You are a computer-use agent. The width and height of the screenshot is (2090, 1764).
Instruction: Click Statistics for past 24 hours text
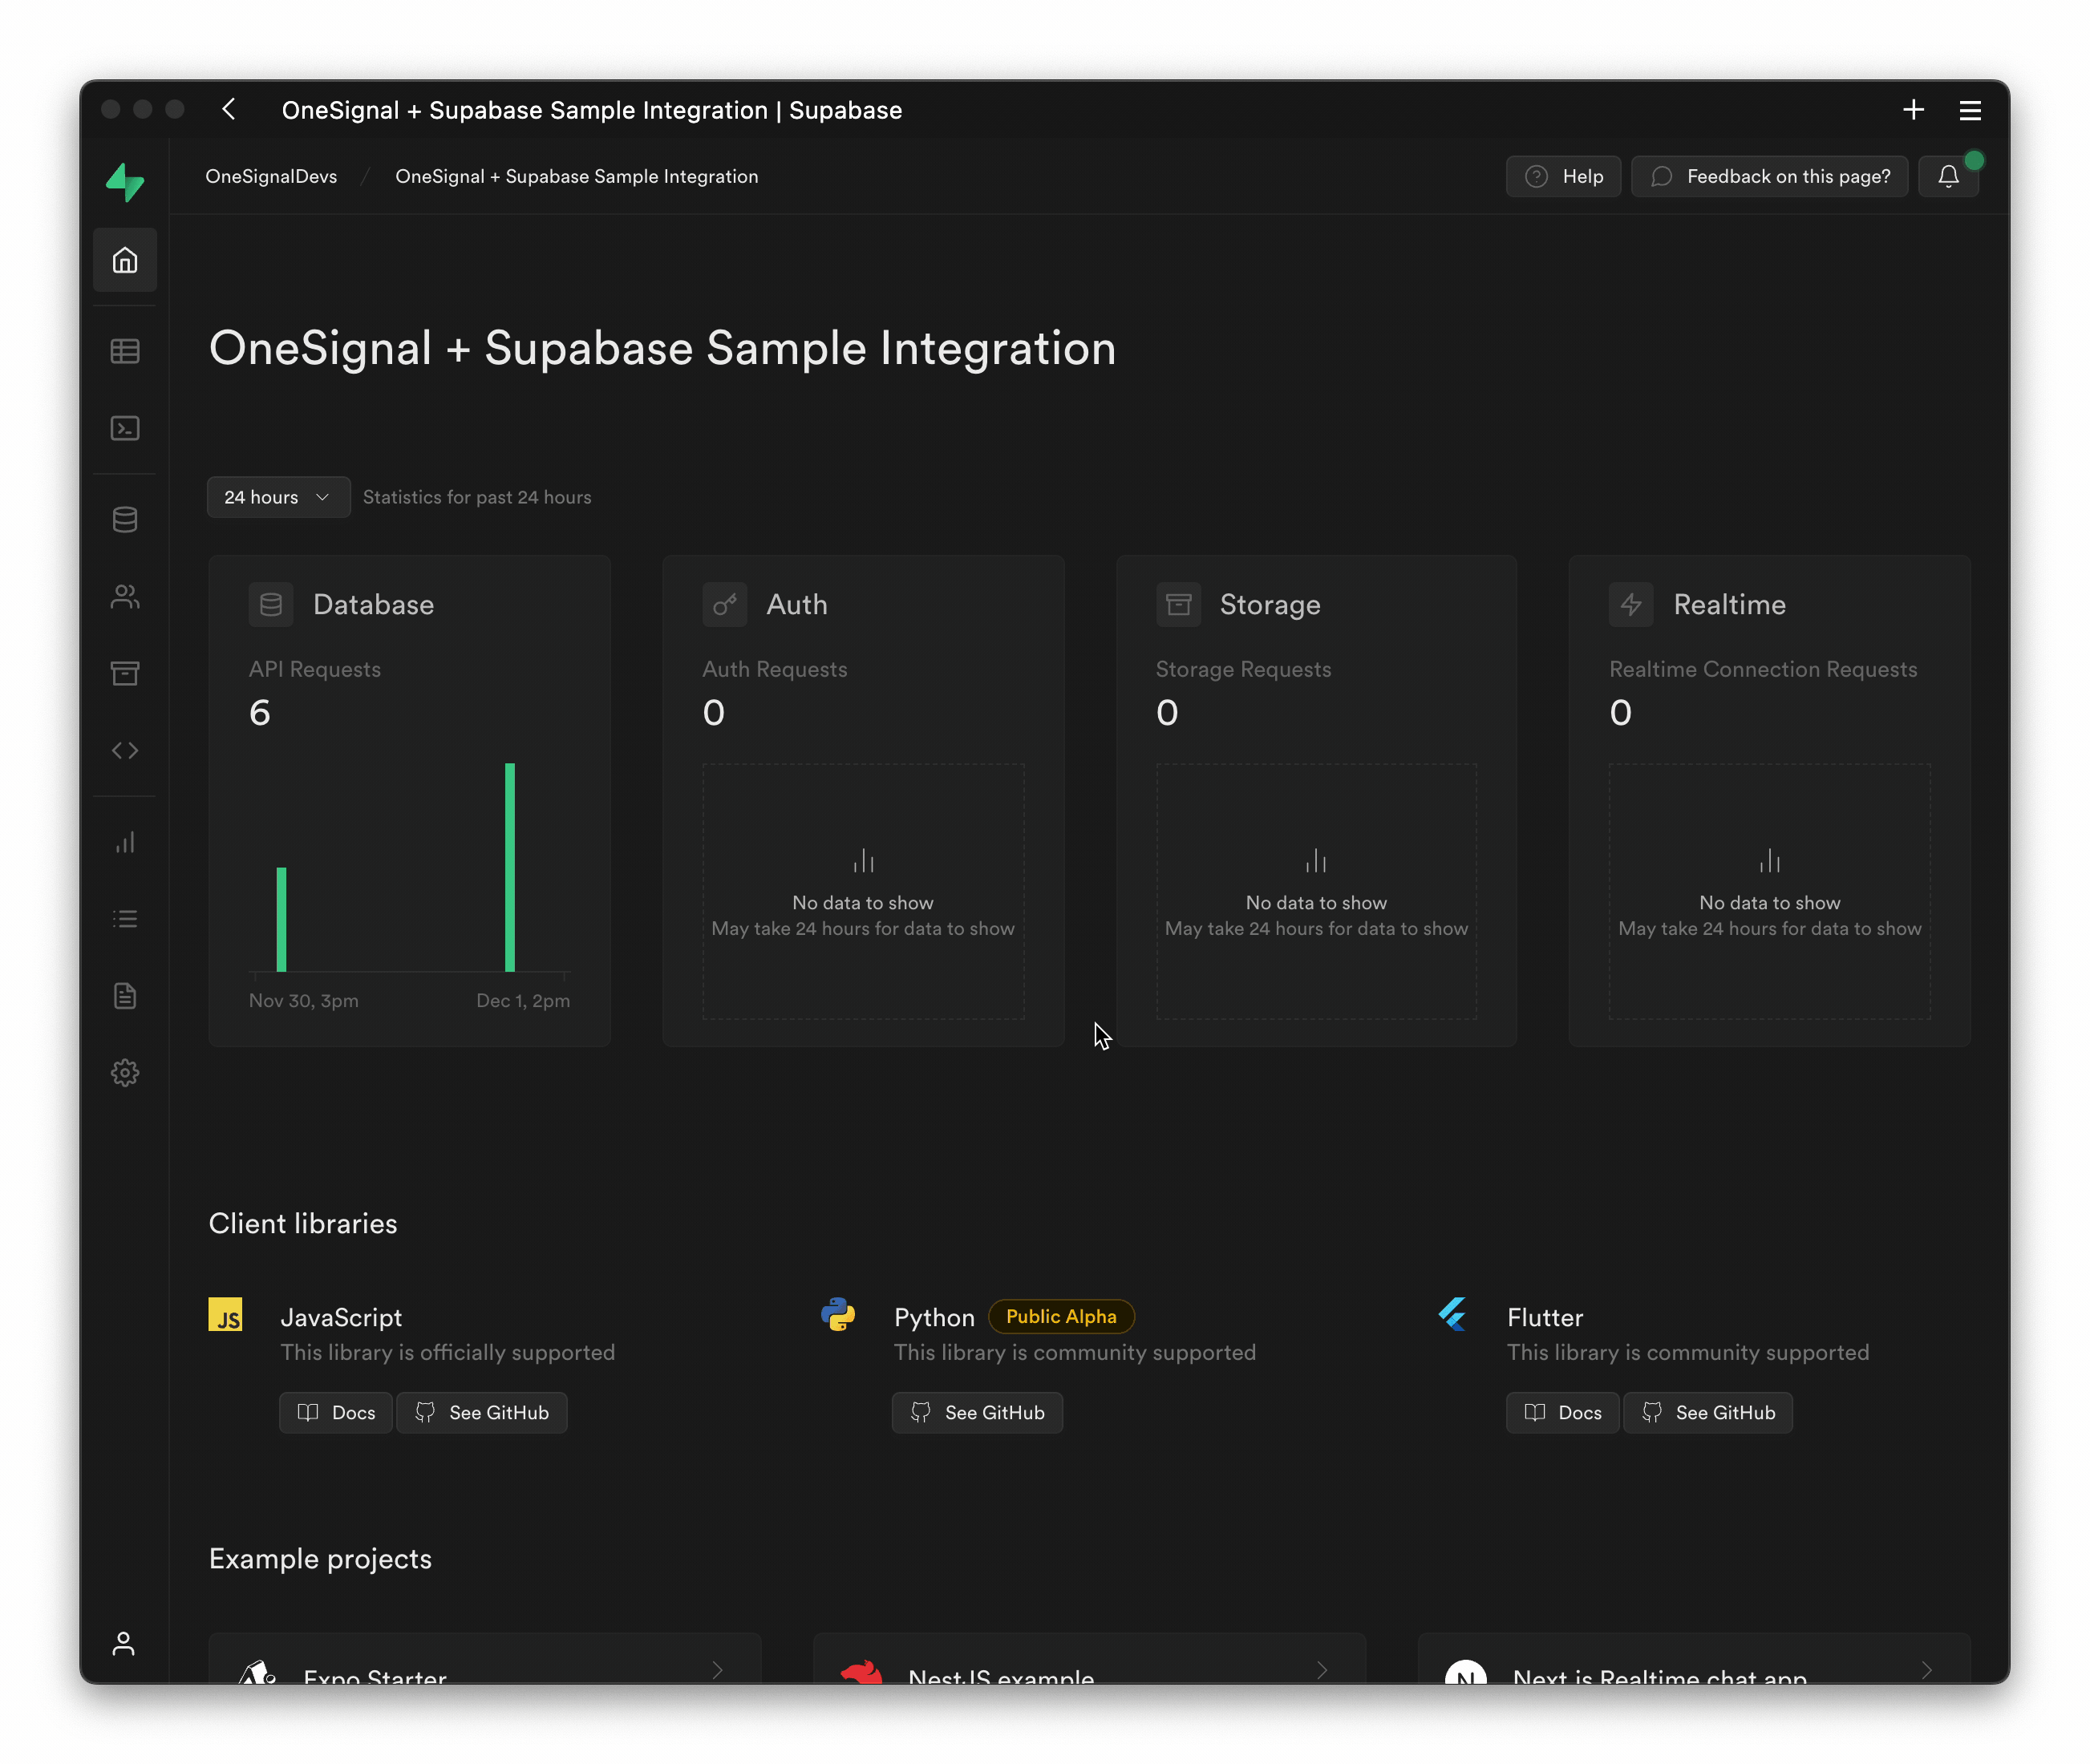(x=477, y=497)
